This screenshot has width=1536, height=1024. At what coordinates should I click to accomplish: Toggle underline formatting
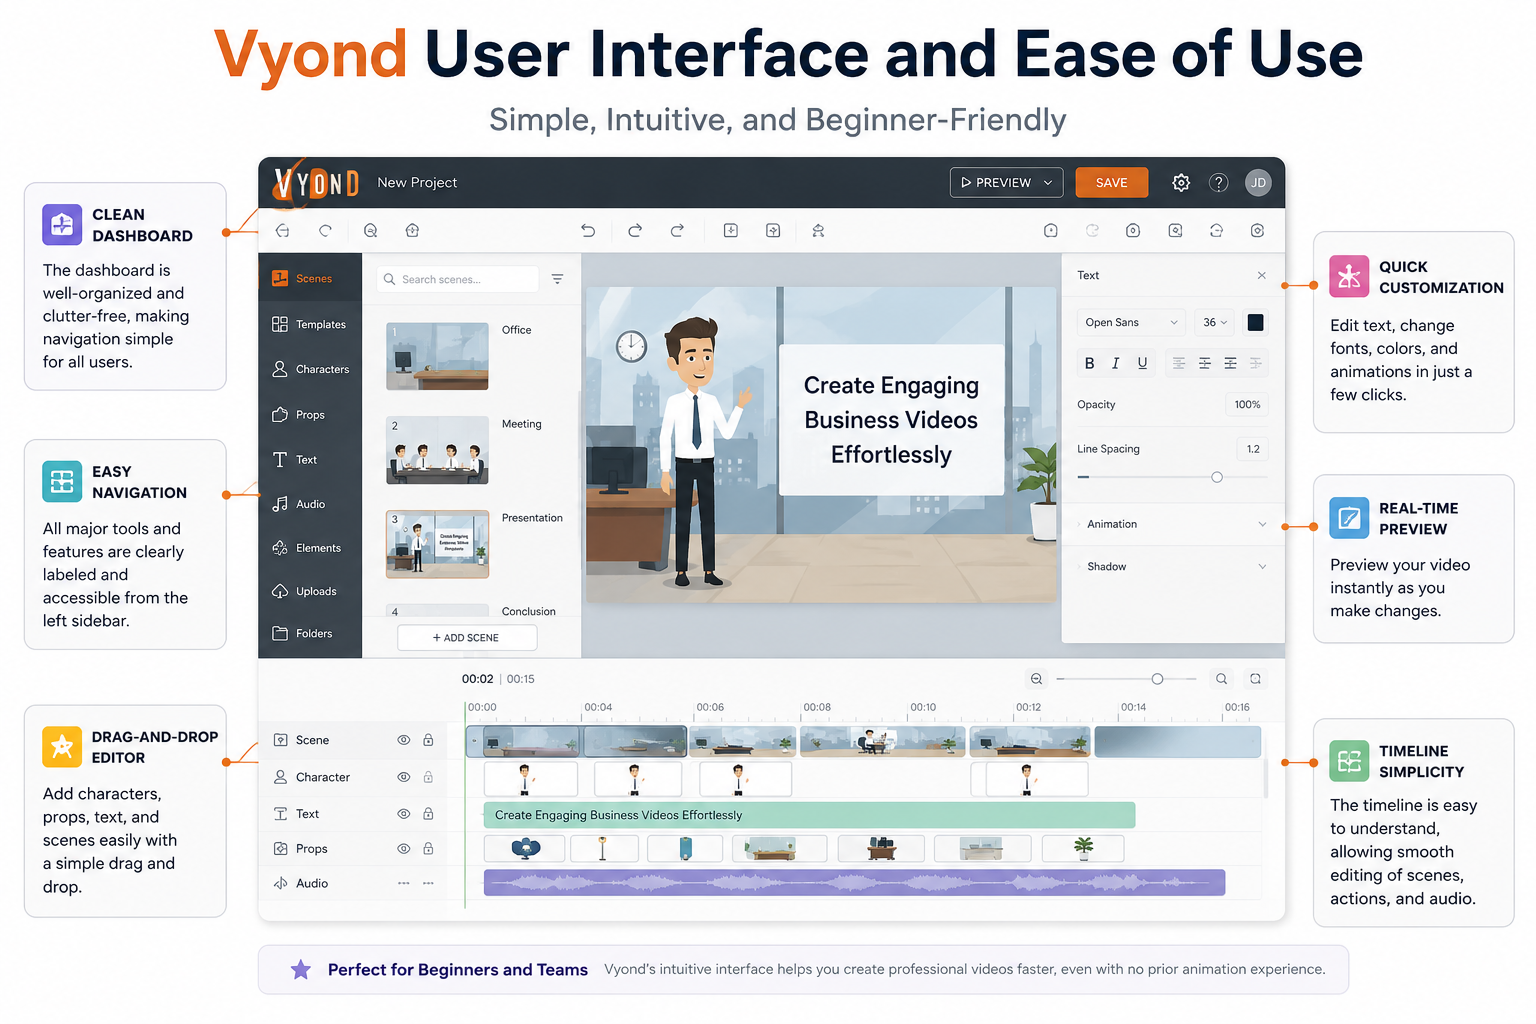click(1142, 363)
